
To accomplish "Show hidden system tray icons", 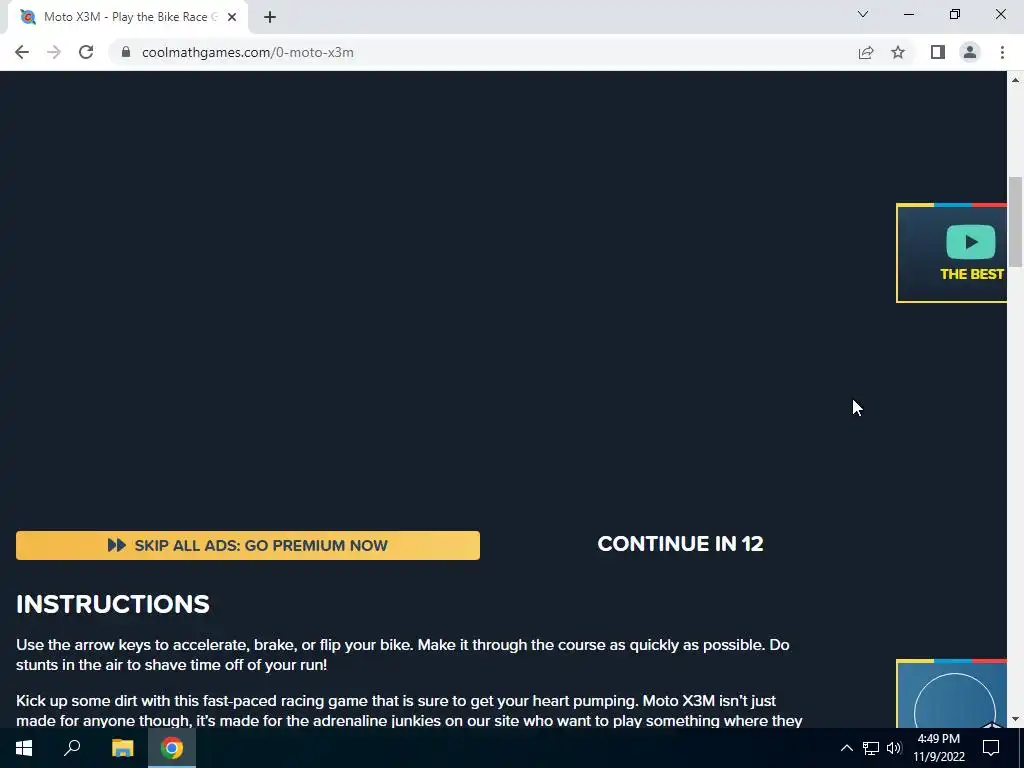I will click(846, 748).
